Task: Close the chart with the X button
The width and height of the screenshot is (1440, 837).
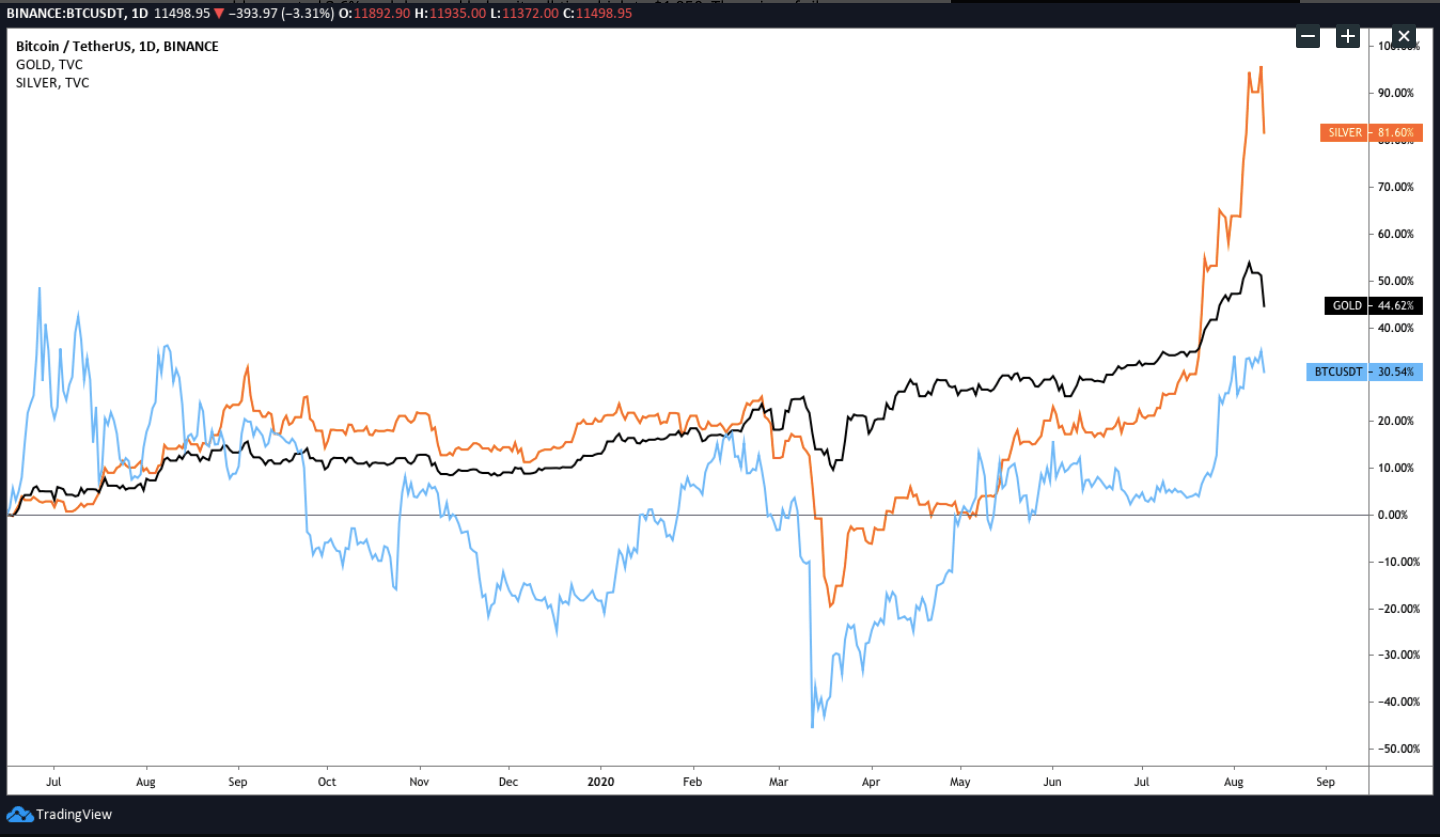Action: pyautogui.click(x=1404, y=37)
